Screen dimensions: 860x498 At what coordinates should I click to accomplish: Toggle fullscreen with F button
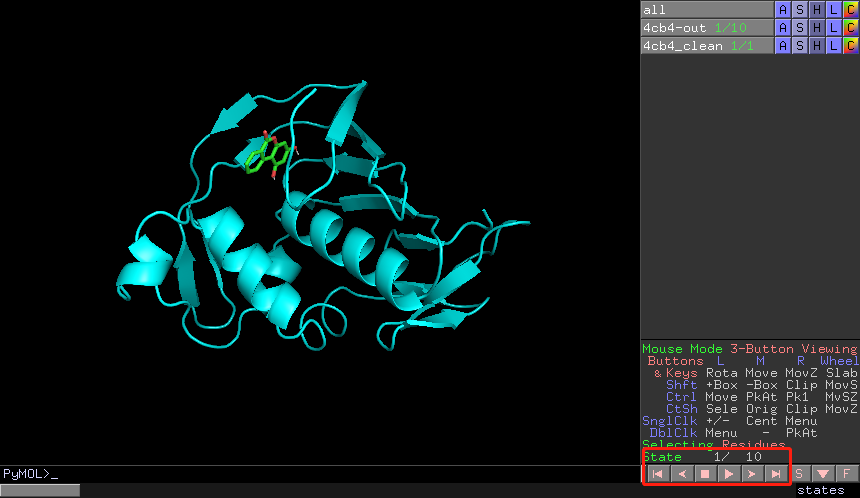click(x=846, y=473)
